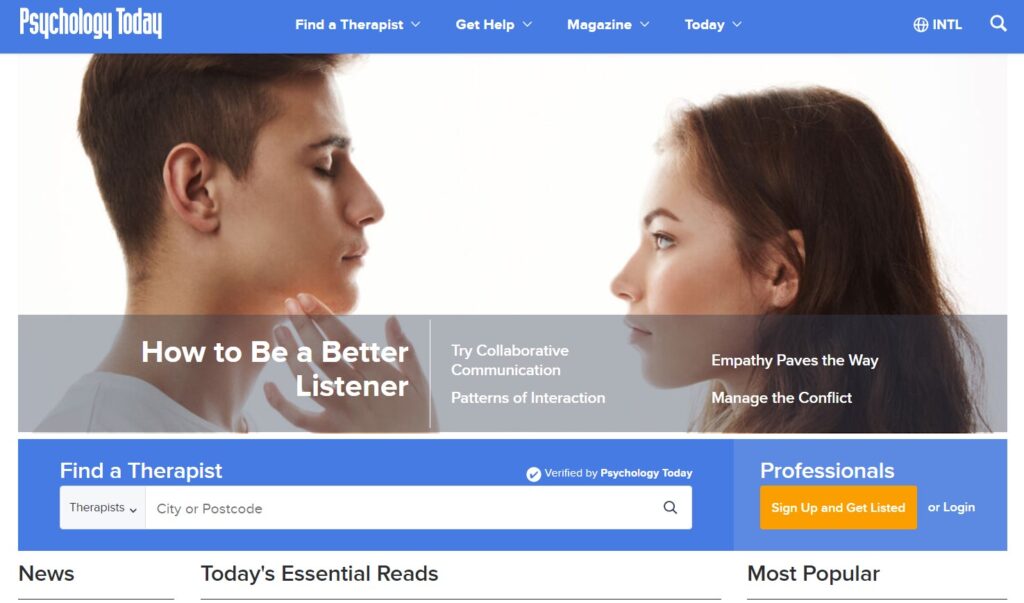The height and width of the screenshot is (603, 1024).
Task: Open the Psychology Today logo homepage
Action: coord(91,24)
